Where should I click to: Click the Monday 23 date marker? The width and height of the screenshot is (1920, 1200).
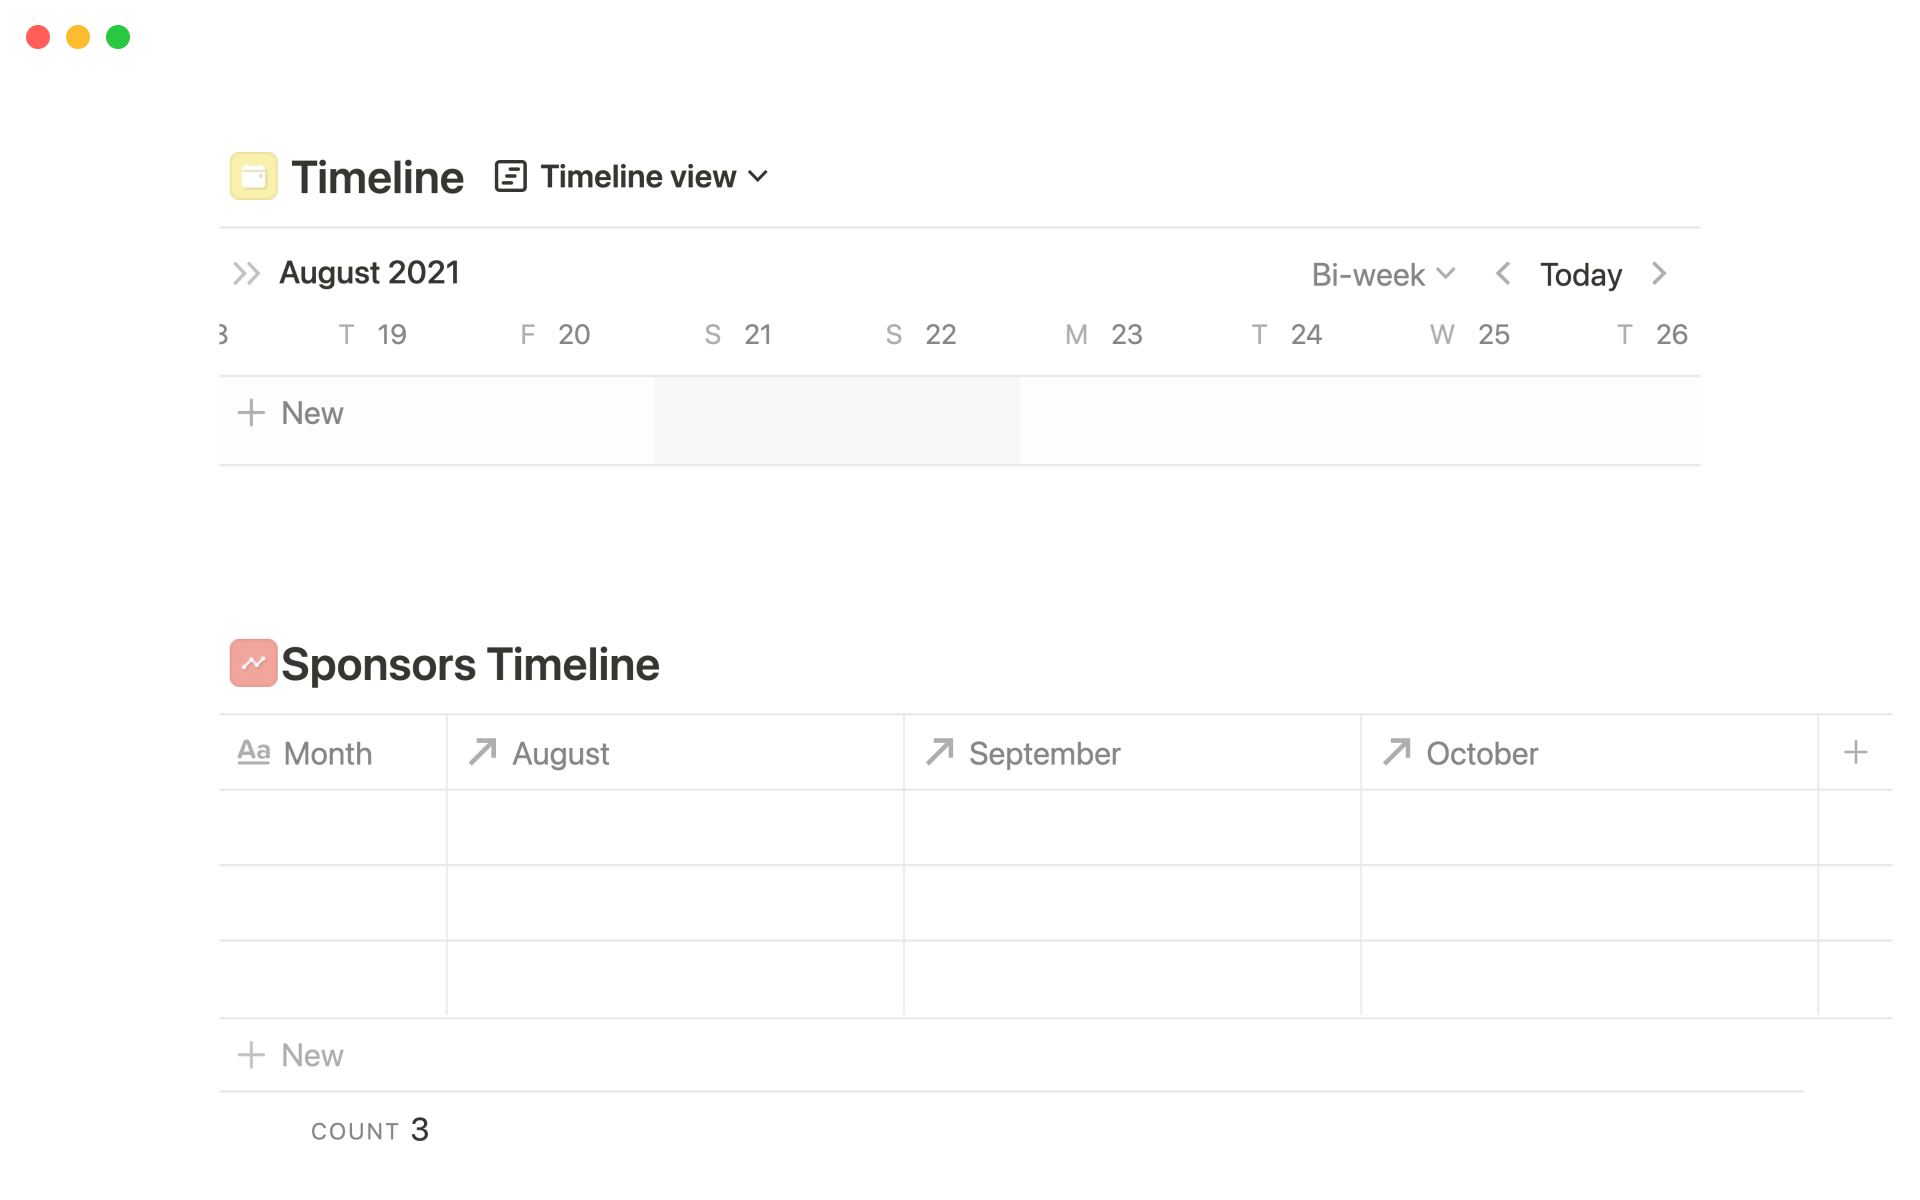coord(1104,335)
